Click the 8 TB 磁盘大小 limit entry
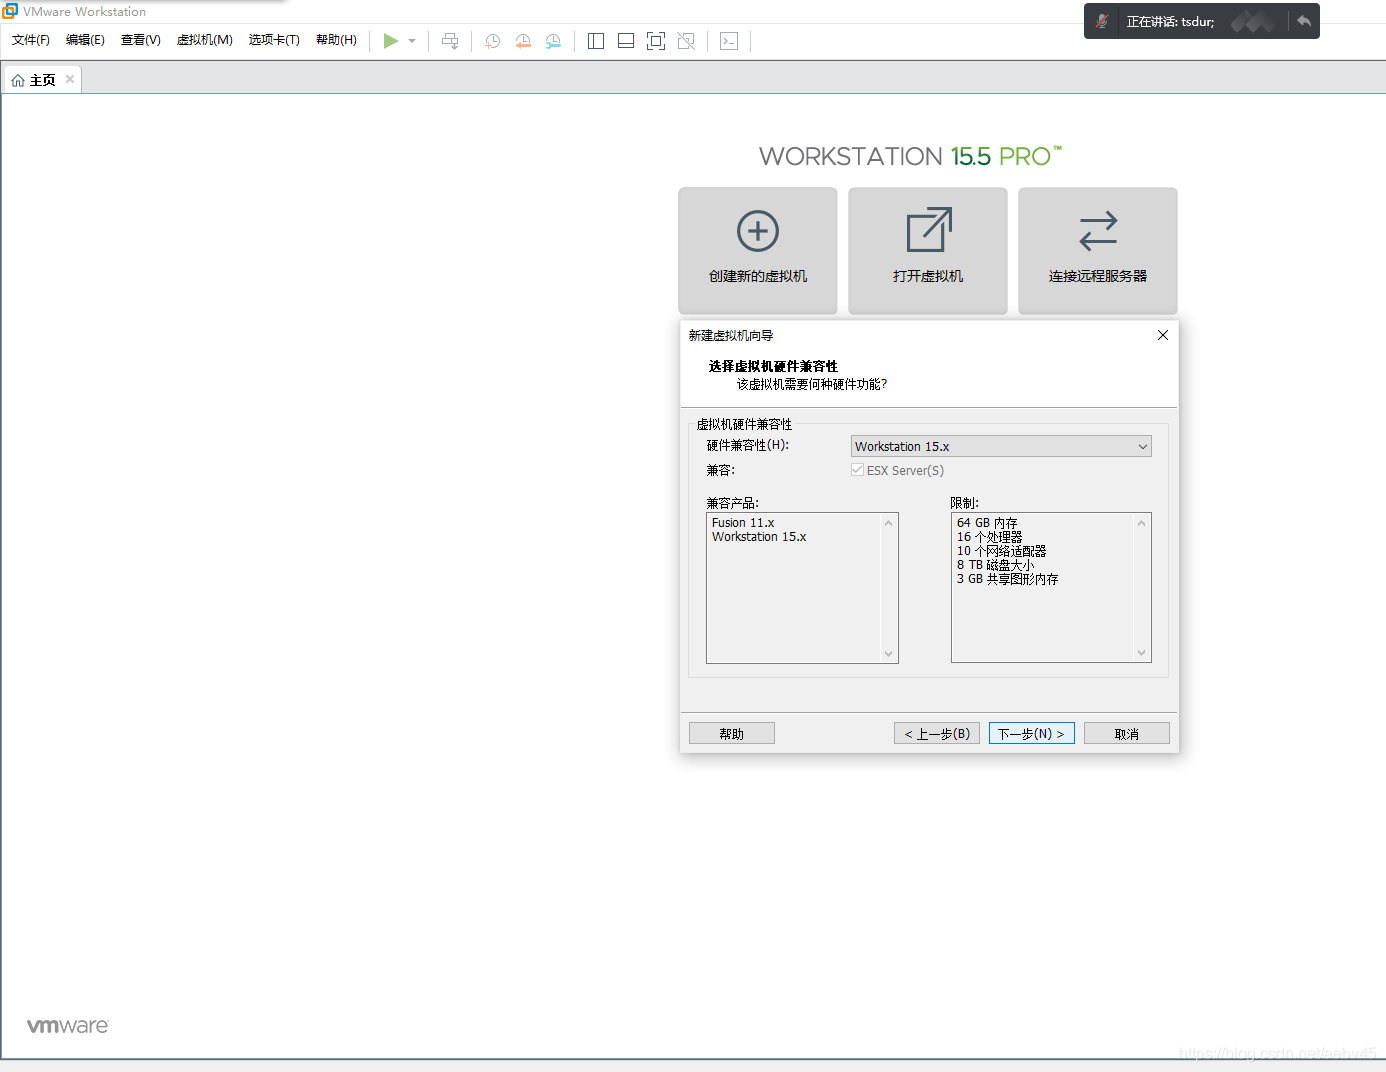Image resolution: width=1386 pixels, height=1072 pixels. pos(995,565)
